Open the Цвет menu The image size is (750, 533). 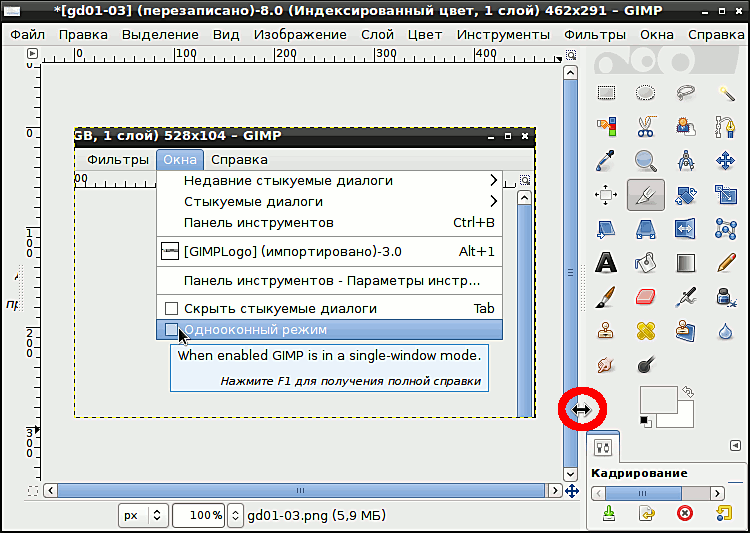tap(425, 34)
